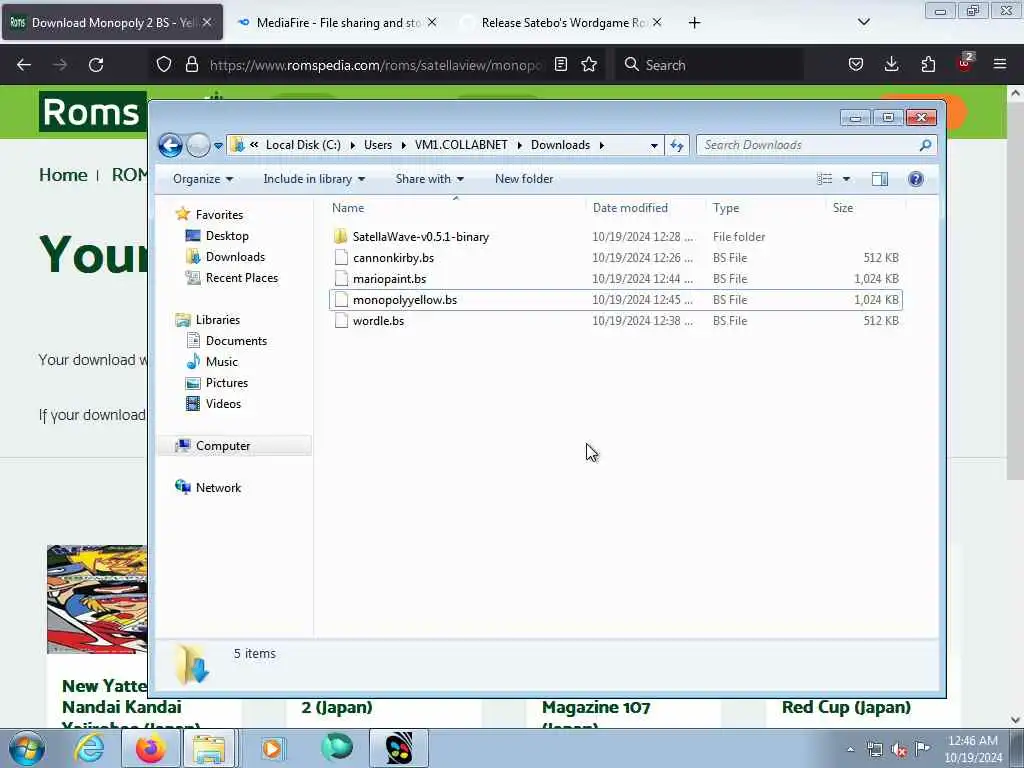
Task: Click the SatellaWave folder icon
Action: [x=340, y=236]
